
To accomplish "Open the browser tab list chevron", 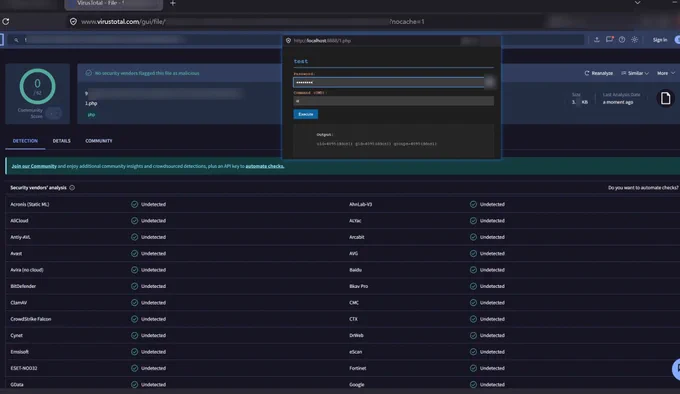I will coord(638,3).
